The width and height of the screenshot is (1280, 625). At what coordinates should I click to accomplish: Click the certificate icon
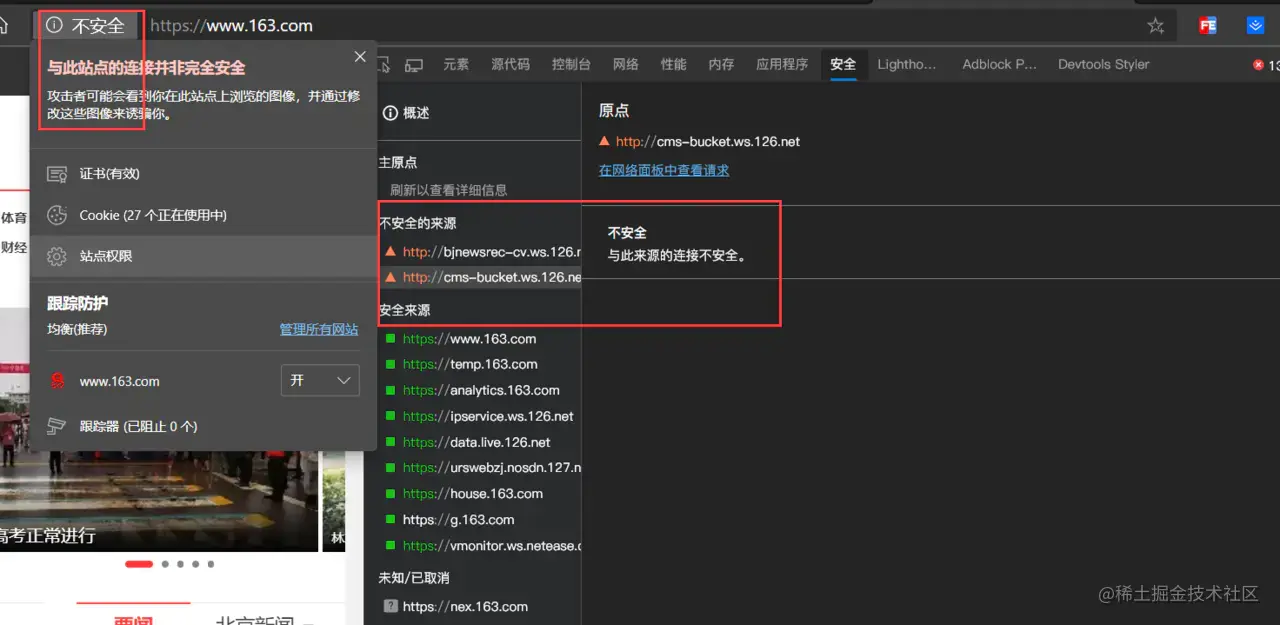(57, 174)
